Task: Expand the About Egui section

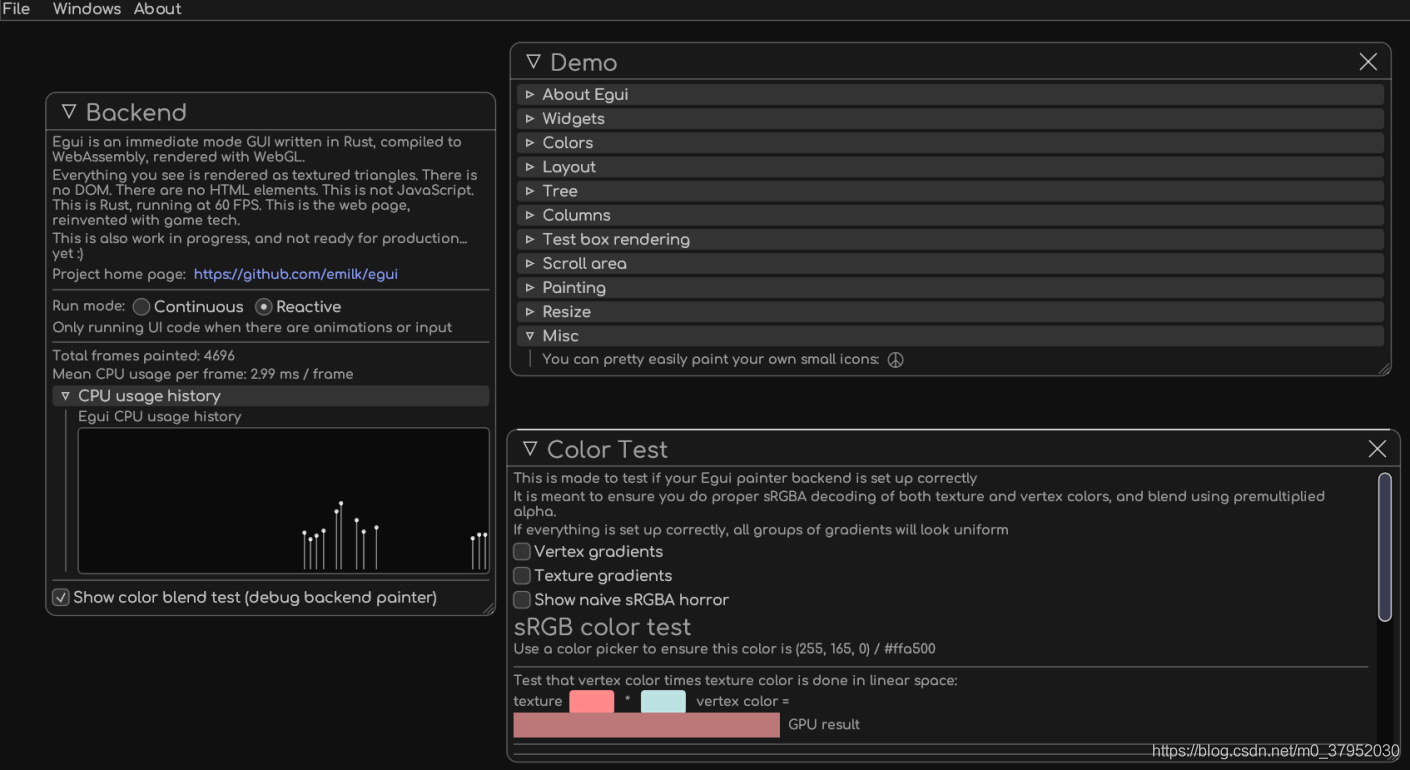Action: (950, 94)
